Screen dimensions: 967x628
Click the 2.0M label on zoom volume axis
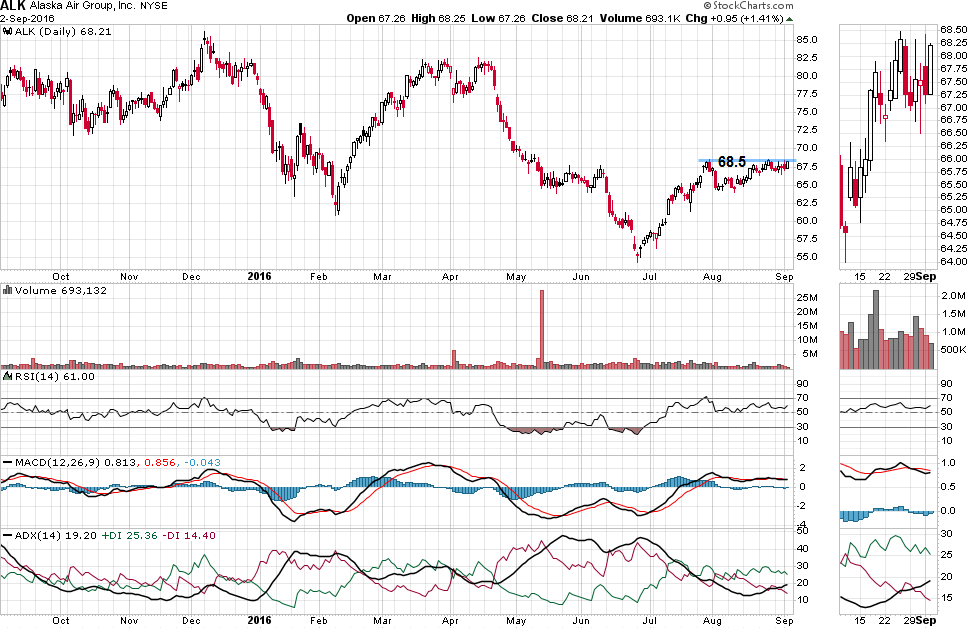click(953, 295)
